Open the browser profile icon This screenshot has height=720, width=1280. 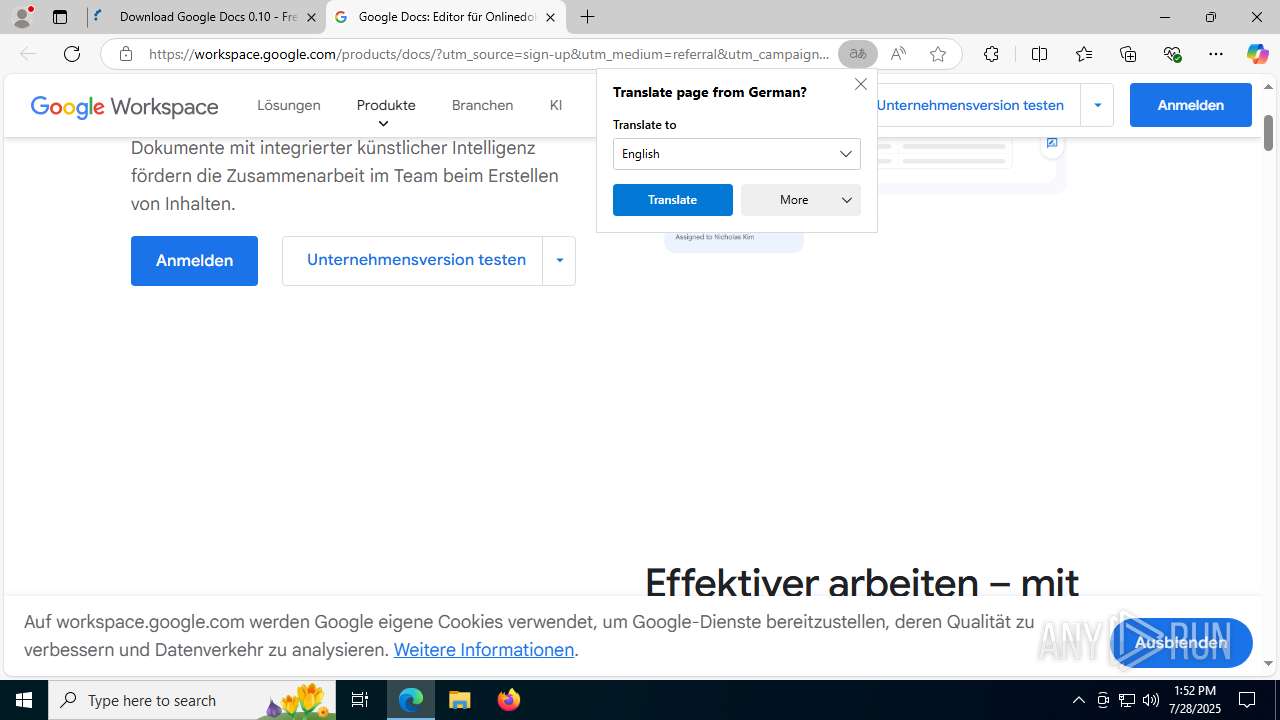(22, 17)
